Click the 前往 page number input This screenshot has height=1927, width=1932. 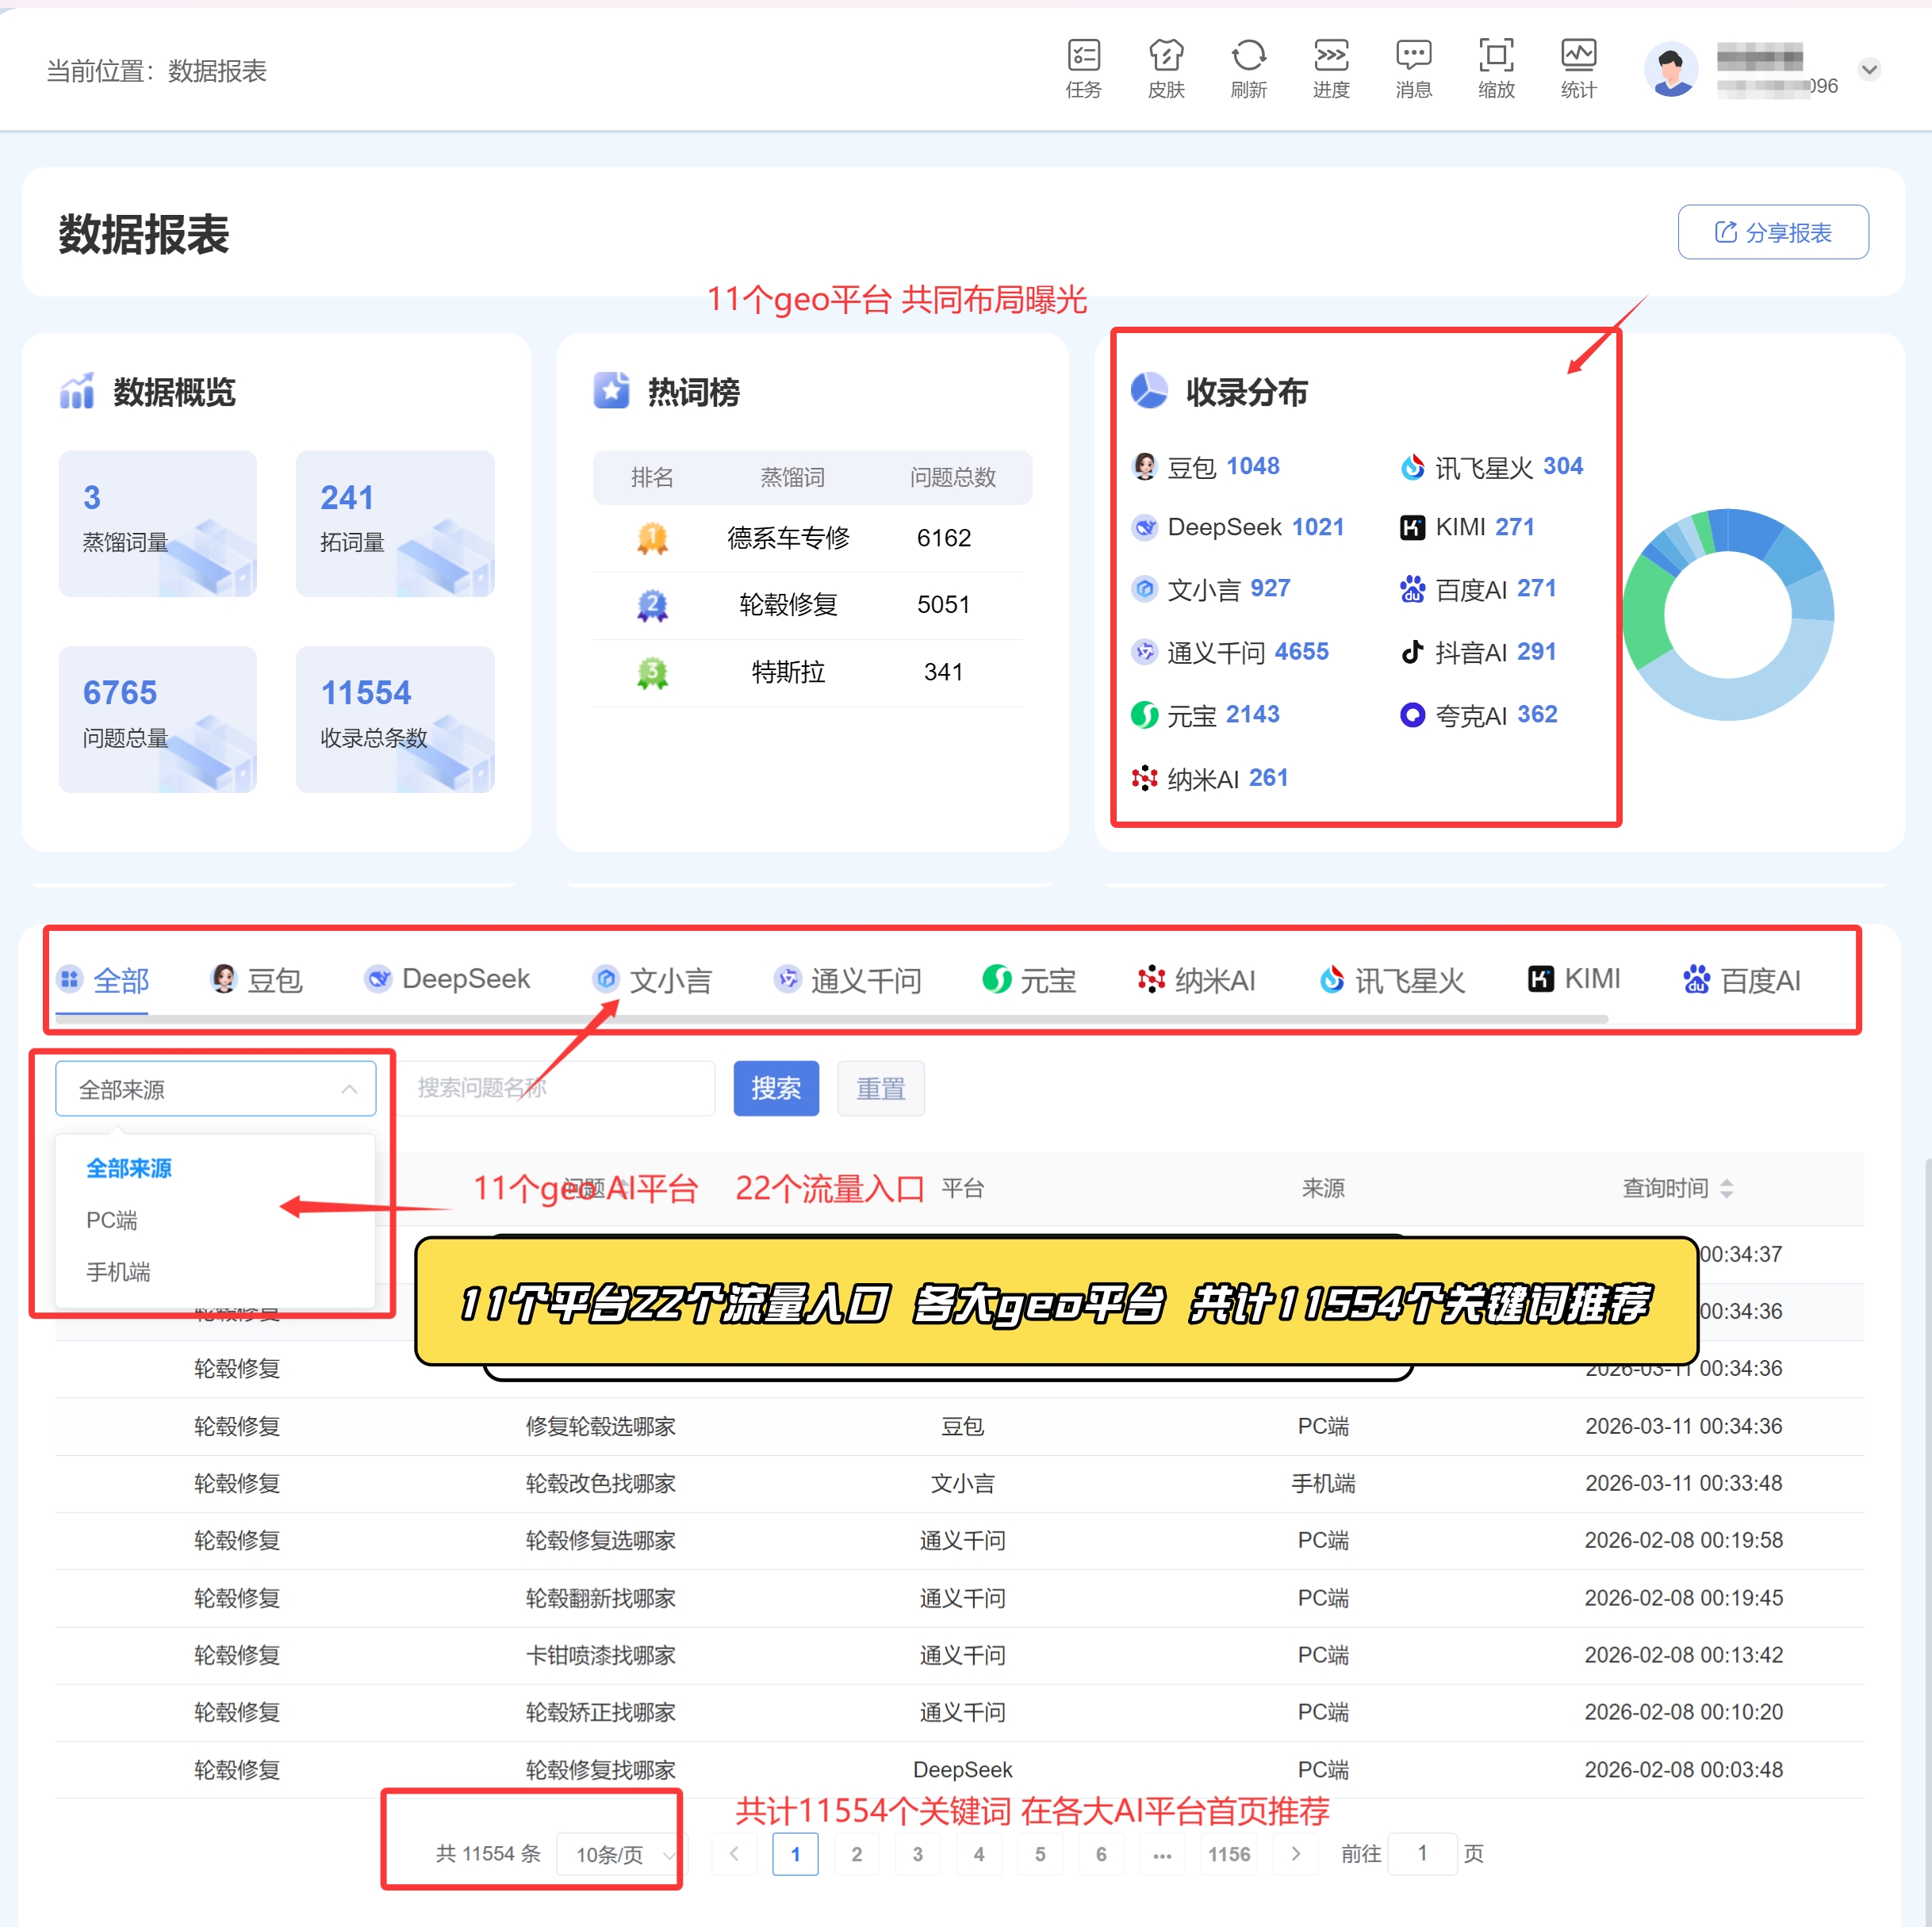pyautogui.click(x=1421, y=1854)
